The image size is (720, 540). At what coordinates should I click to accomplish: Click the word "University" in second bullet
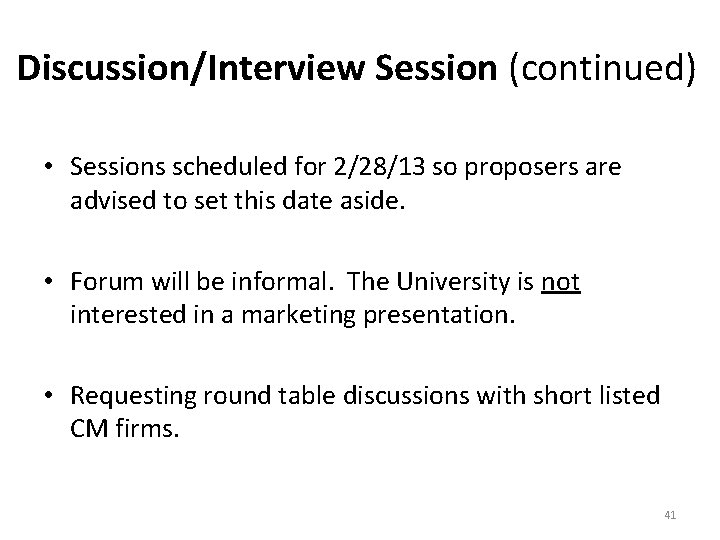point(452,283)
